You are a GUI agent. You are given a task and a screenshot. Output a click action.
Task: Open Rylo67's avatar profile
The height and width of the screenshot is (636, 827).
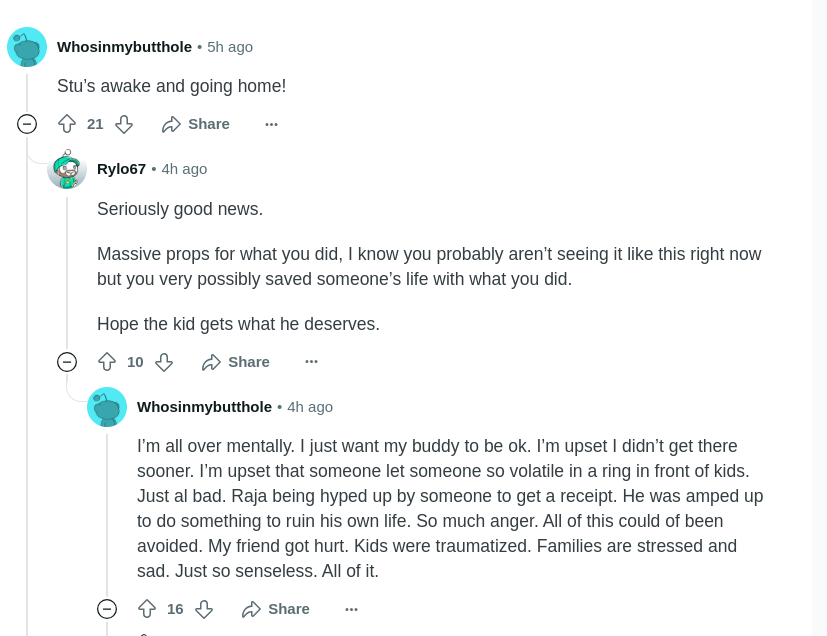coord(67,169)
